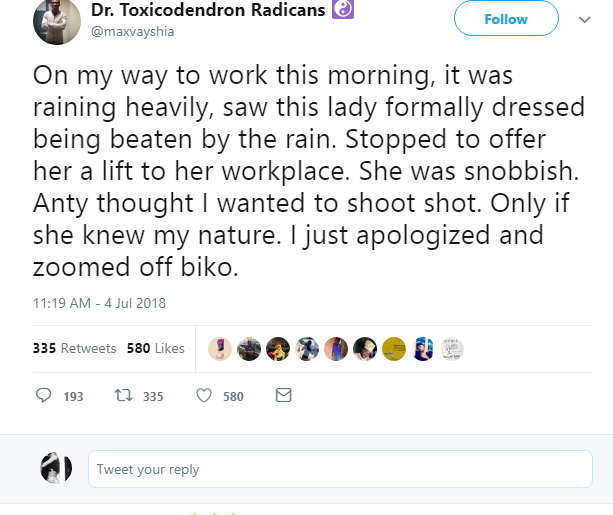The width and height of the screenshot is (613, 515).
Task: Retweet this tweet using the retweet icon
Action: [x=123, y=396]
